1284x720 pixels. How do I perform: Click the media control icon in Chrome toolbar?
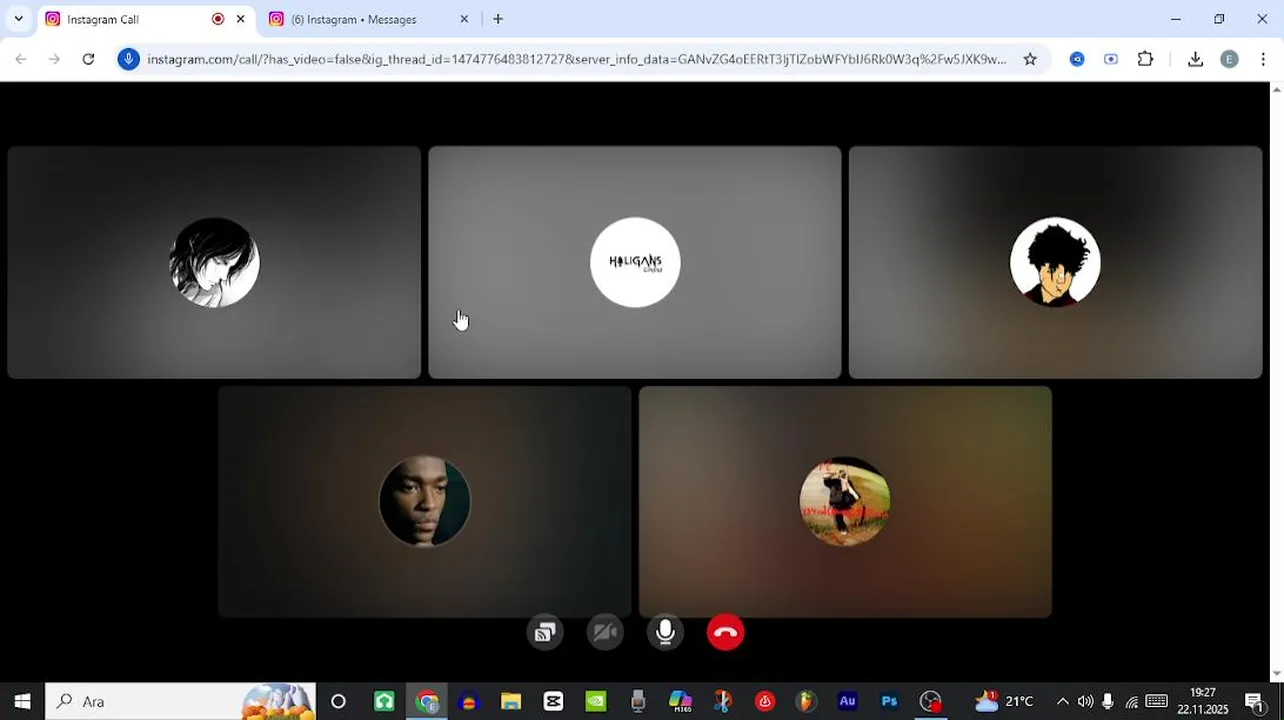click(1111, 59)
